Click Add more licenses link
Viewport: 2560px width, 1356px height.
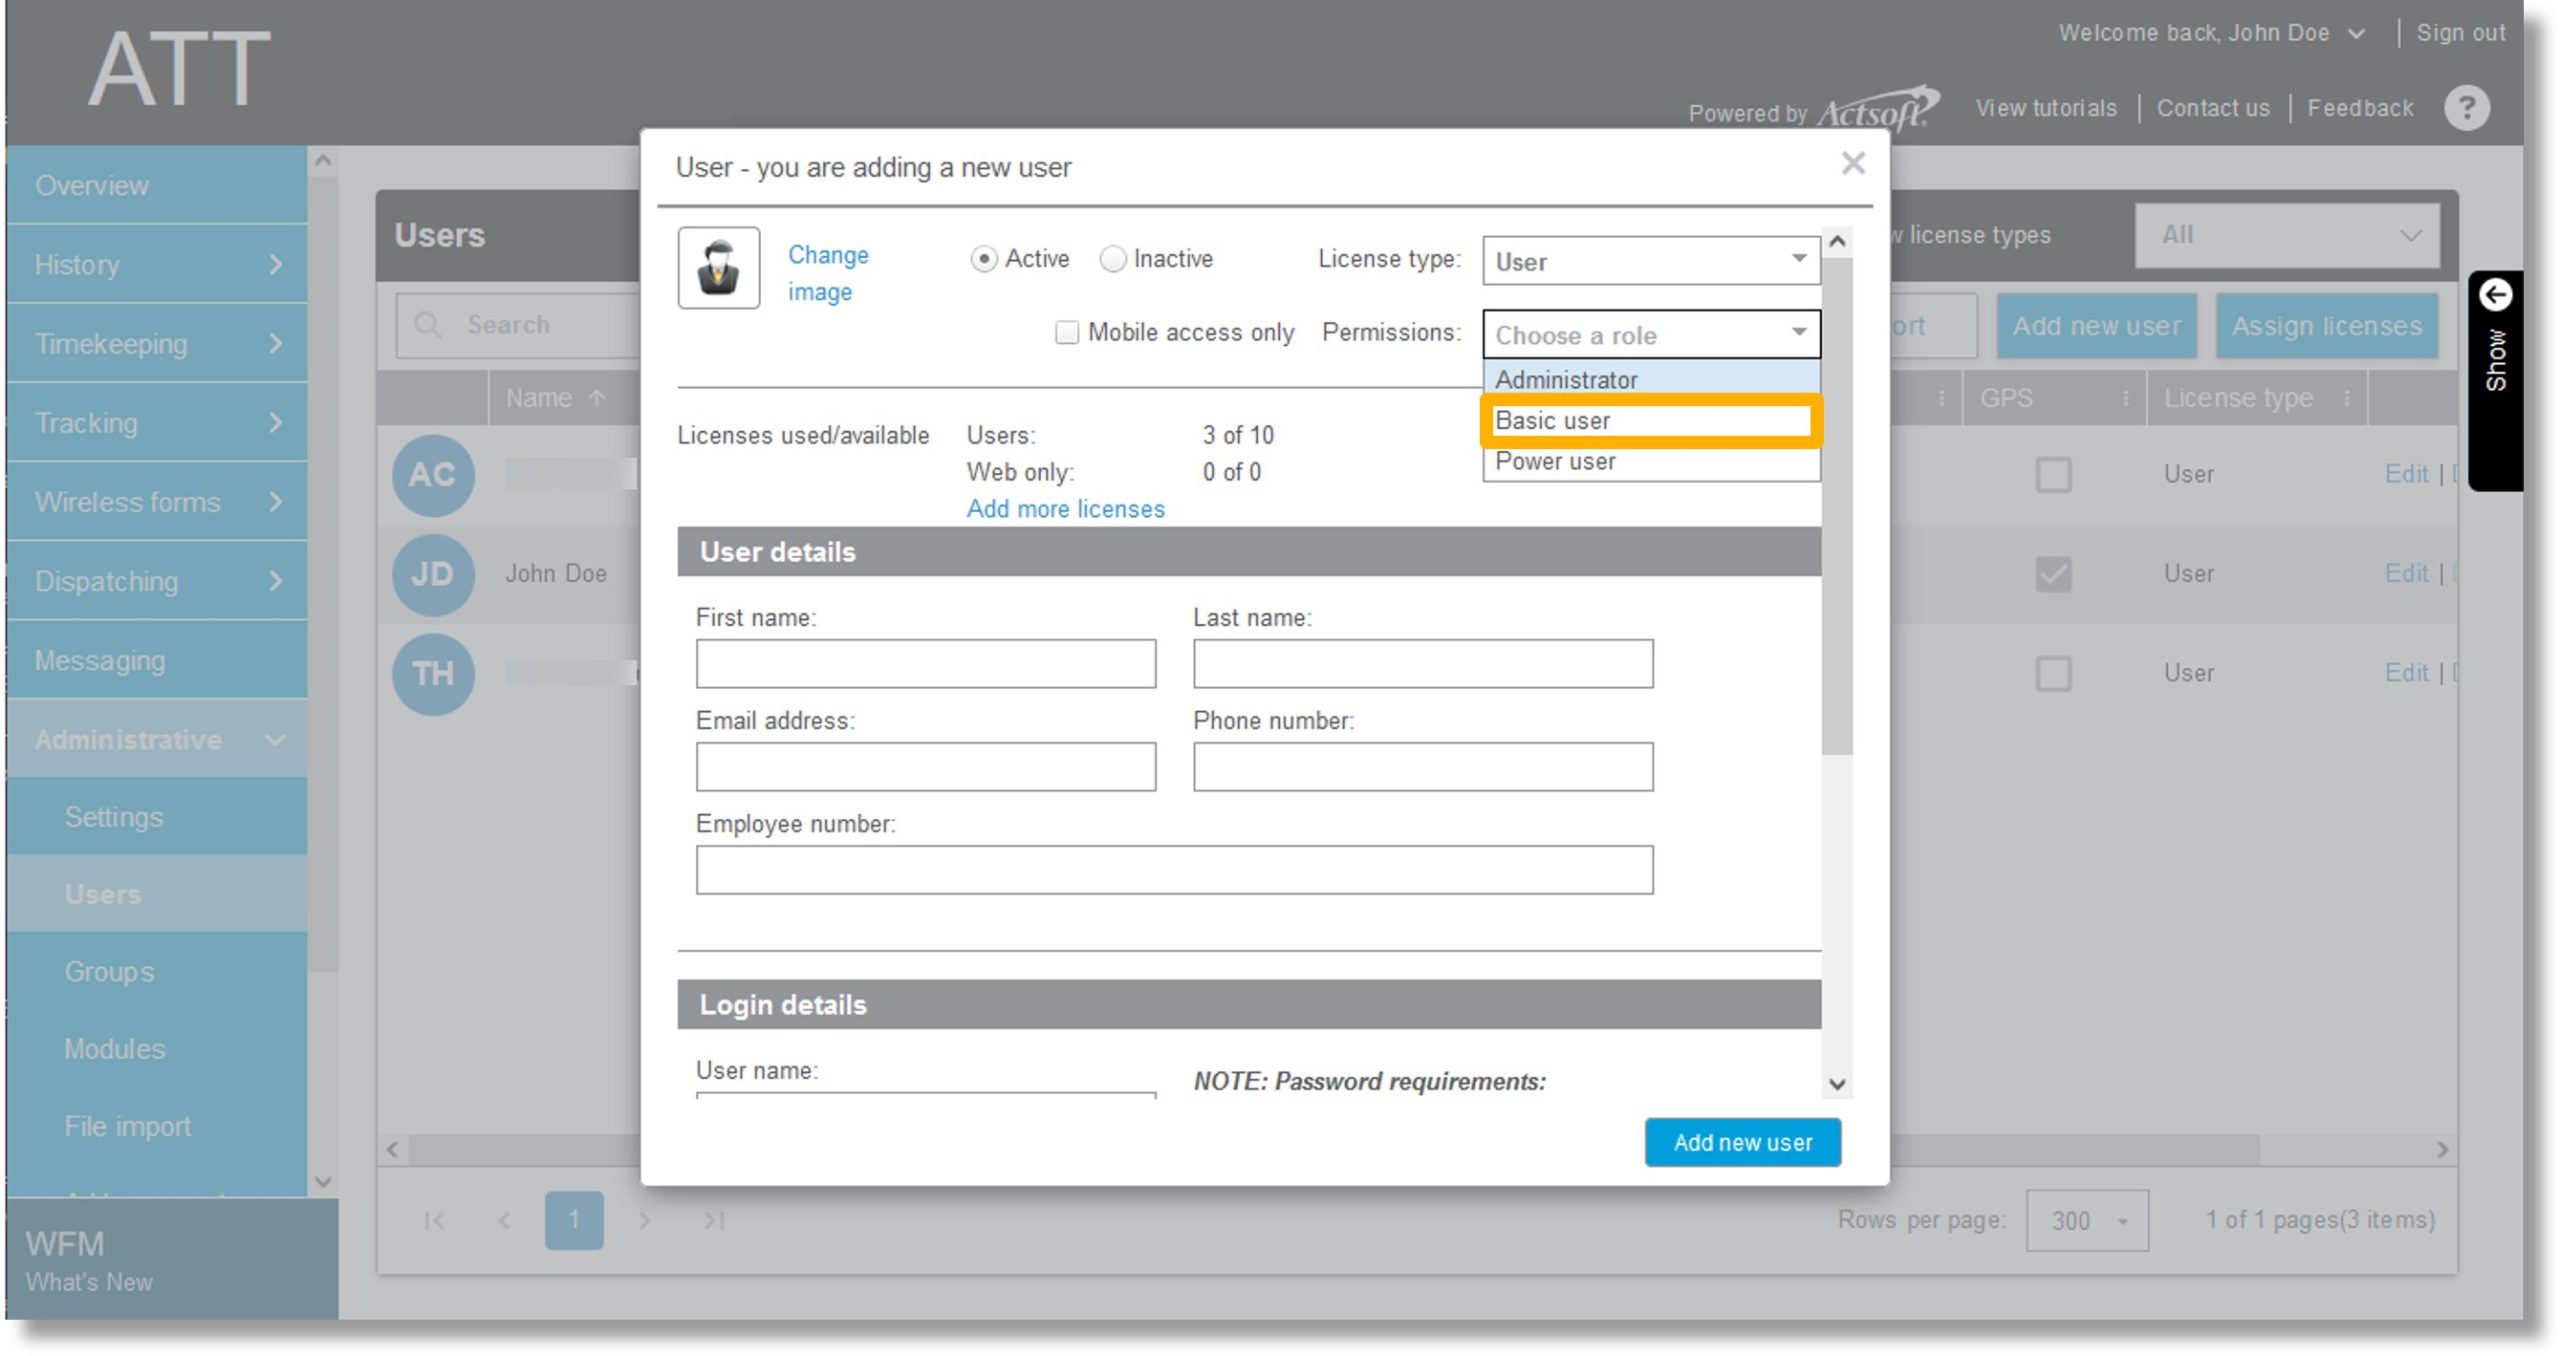point(1065,508)
